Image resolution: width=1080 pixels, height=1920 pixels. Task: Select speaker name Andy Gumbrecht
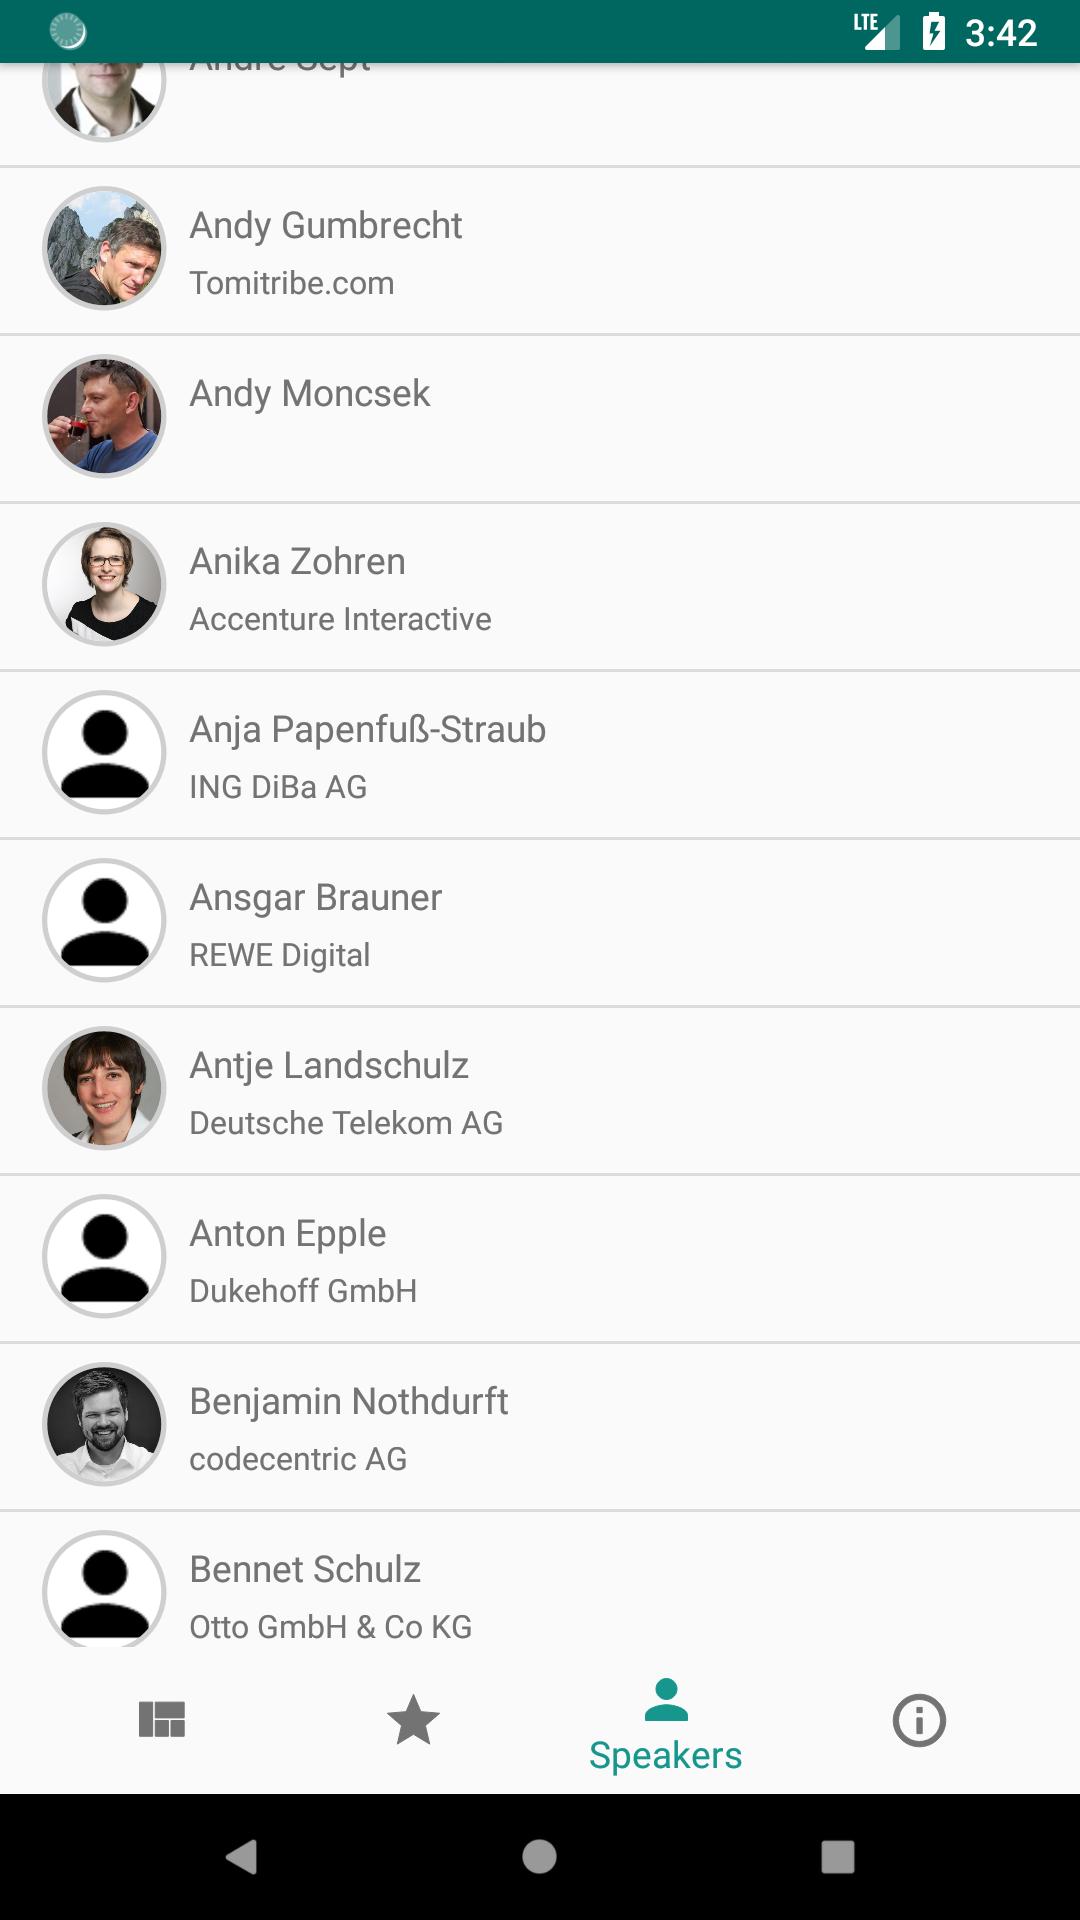tap(326, 226)
